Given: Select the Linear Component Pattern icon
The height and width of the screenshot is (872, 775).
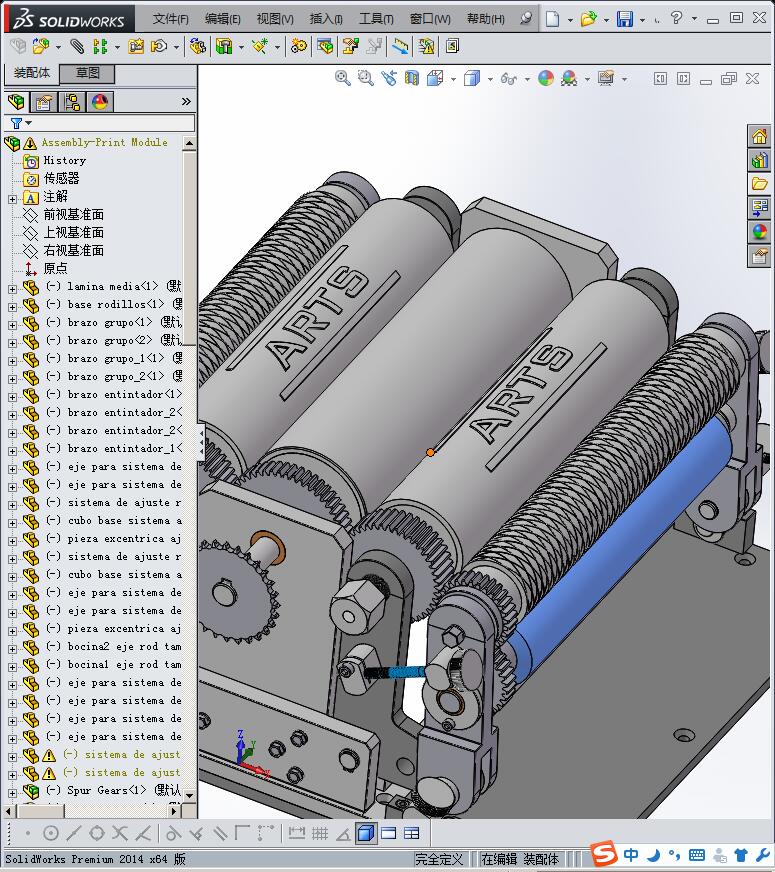Looking at the screenshot, I should [x=100, y=46].
